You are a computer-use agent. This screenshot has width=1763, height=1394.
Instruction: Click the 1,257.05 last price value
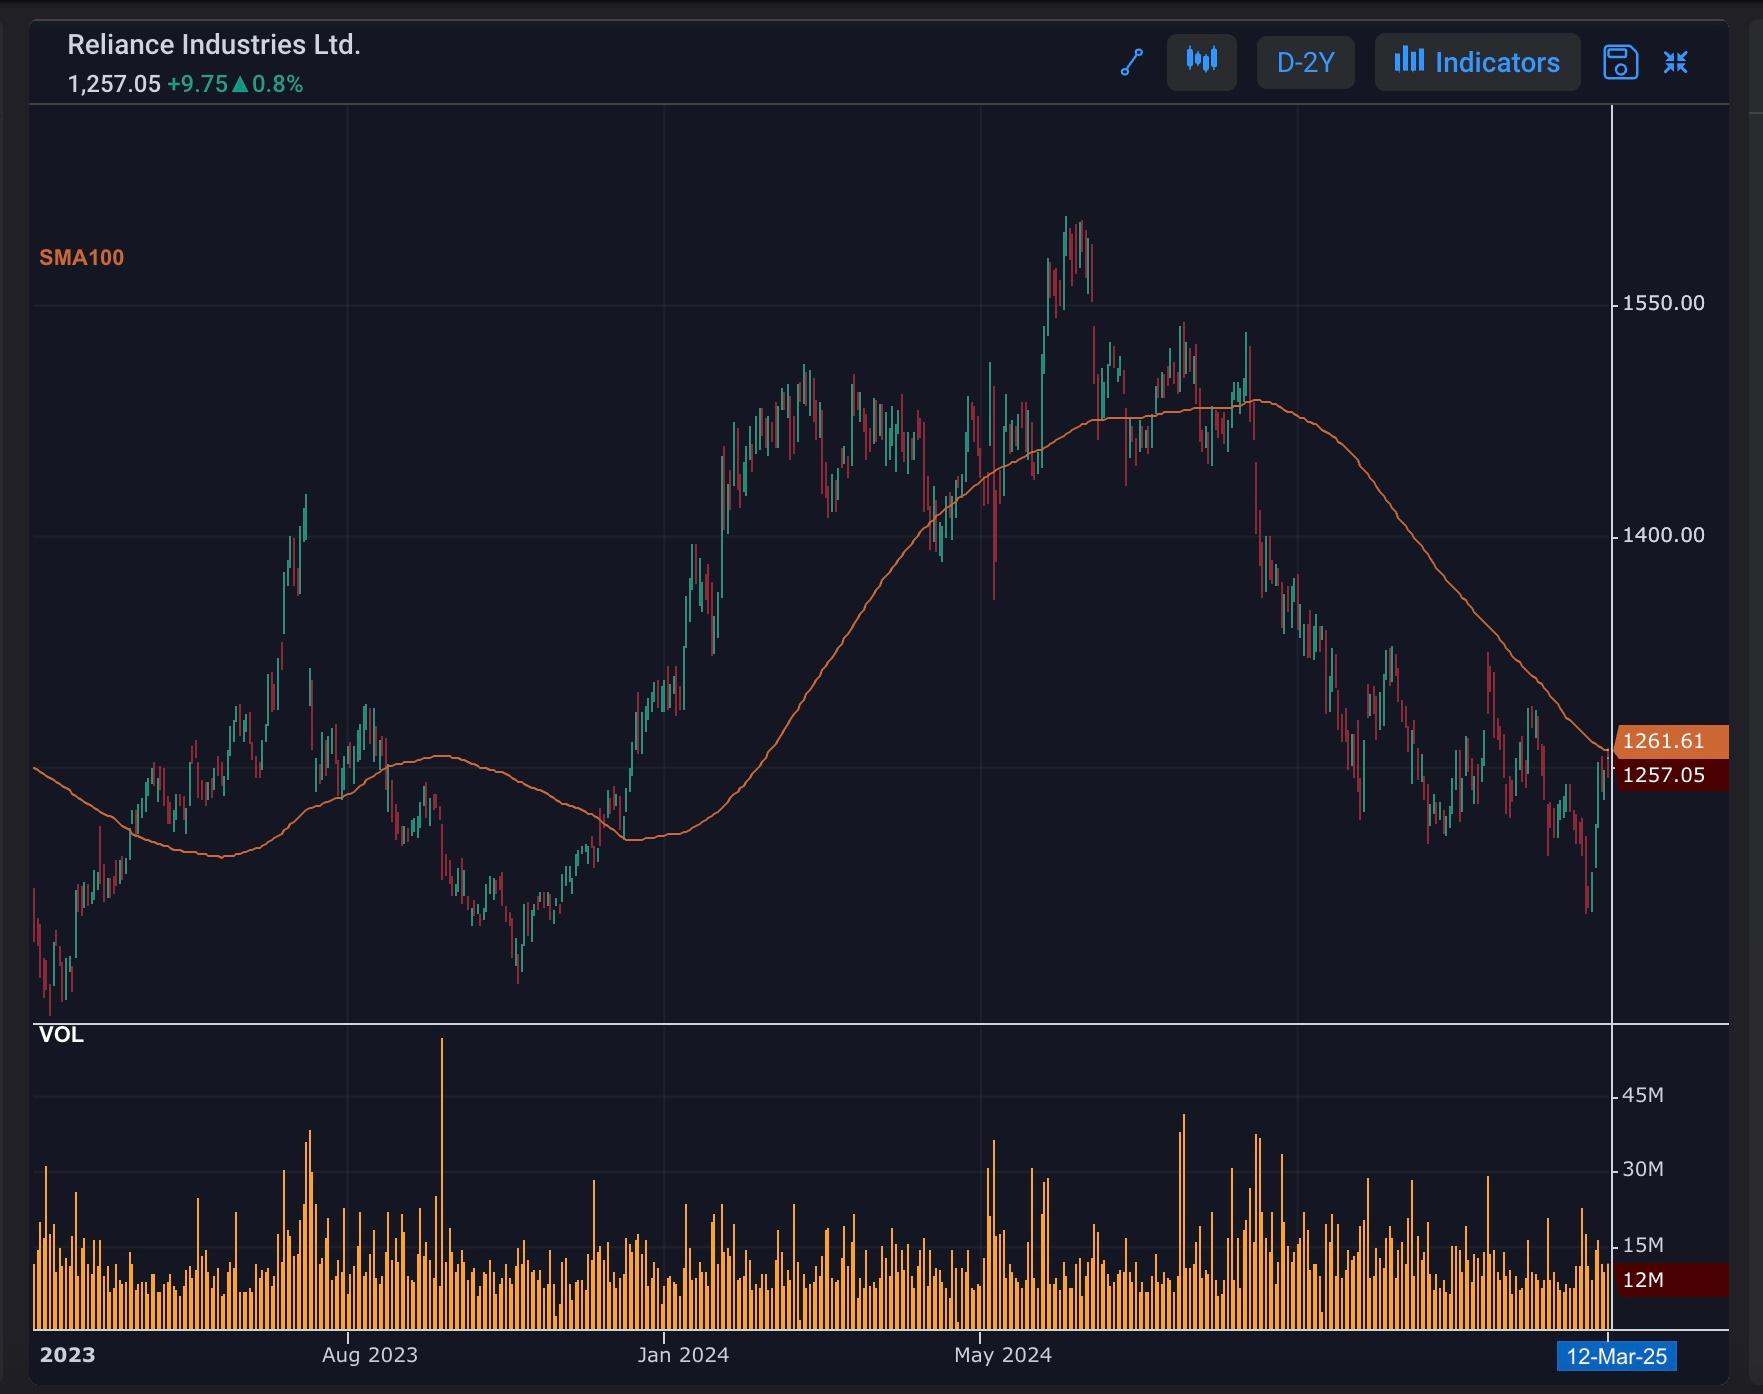pyautogui.click(x=114, y=84)
